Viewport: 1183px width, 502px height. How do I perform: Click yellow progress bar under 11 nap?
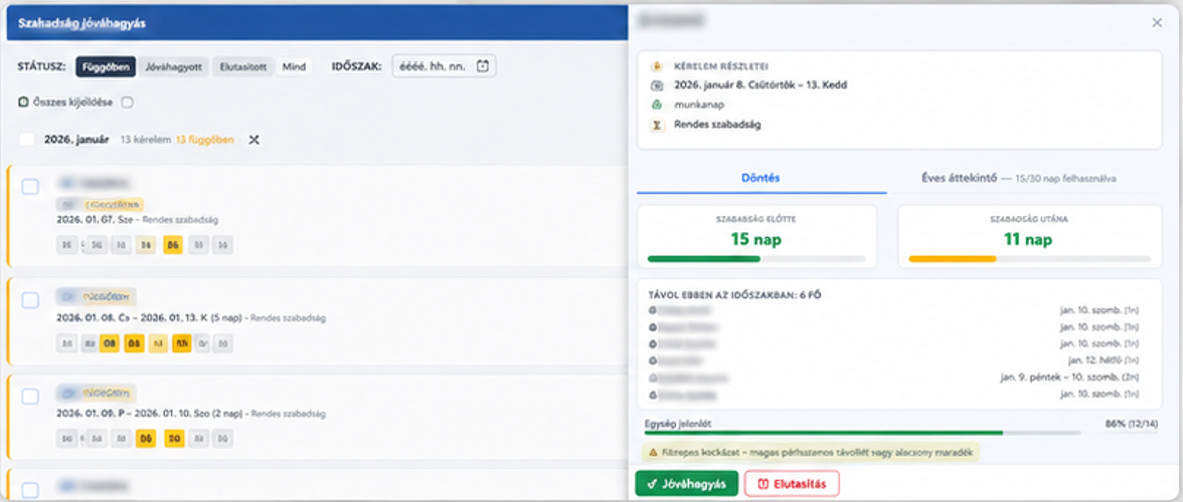(x=1030, y=259)
